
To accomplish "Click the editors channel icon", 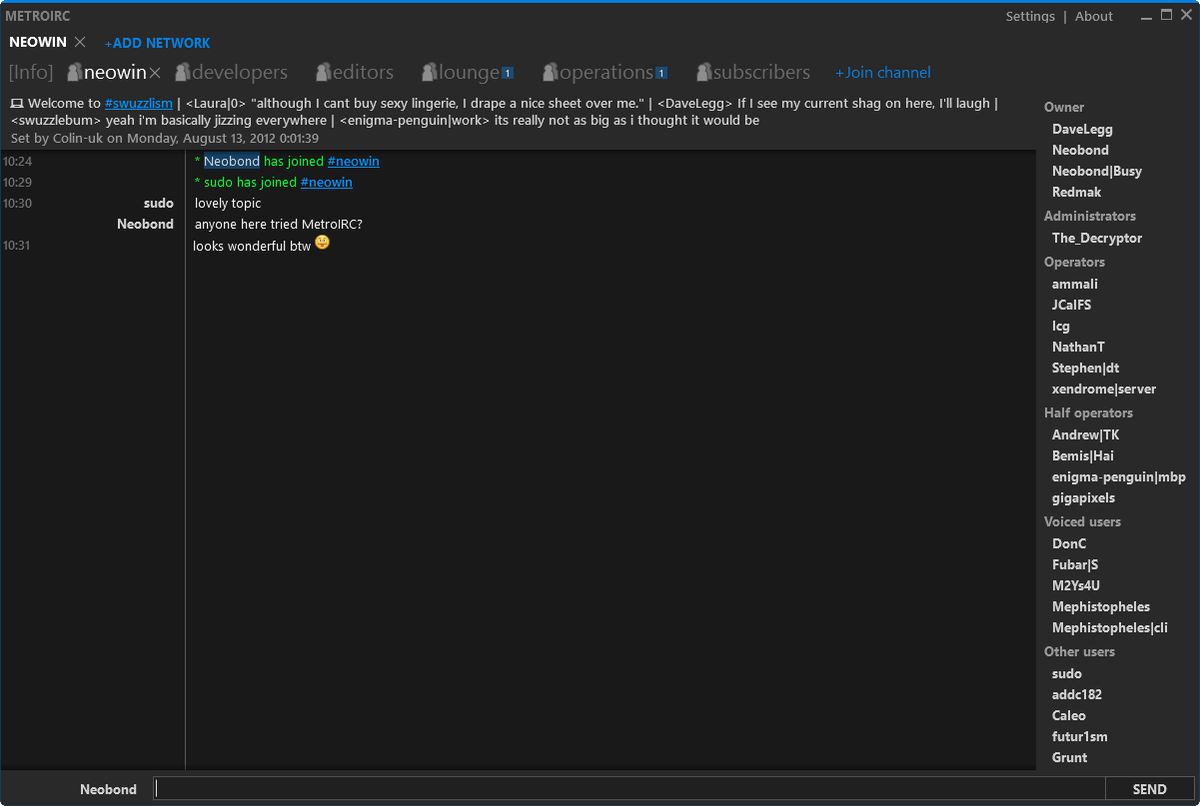I will click(321, 71).
